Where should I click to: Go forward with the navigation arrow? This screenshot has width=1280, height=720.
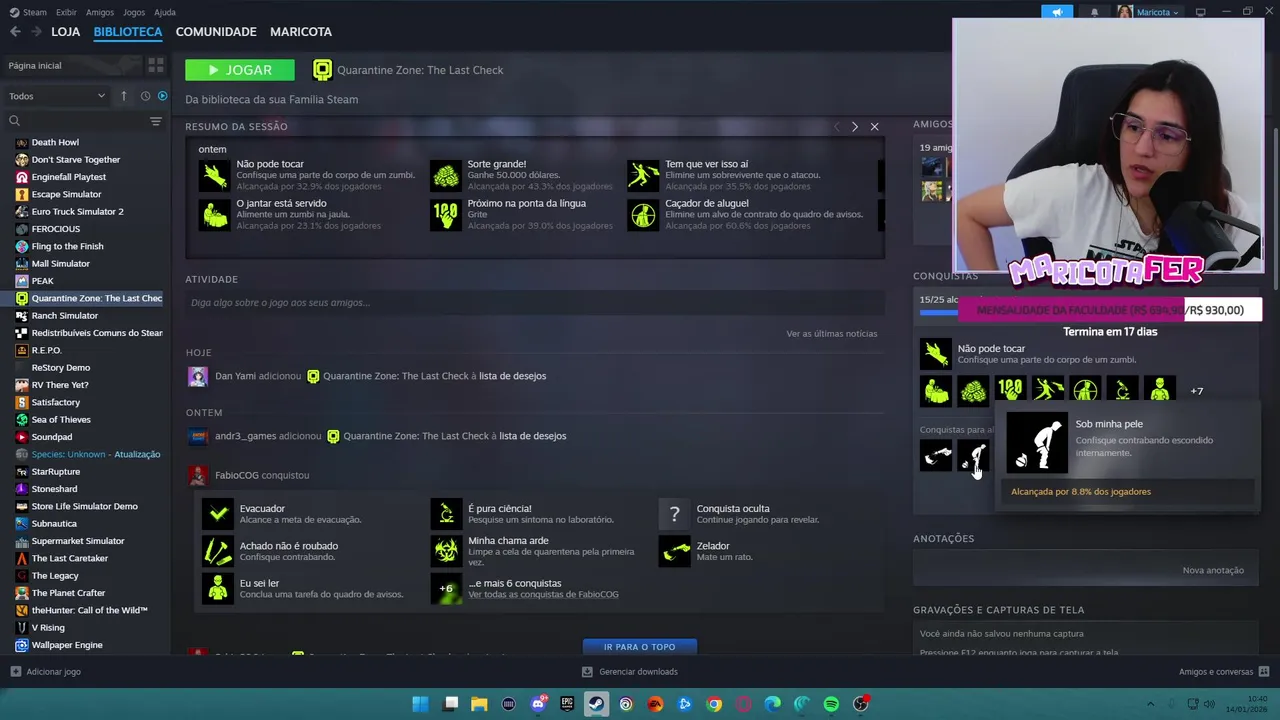click(x=37, y=32)
